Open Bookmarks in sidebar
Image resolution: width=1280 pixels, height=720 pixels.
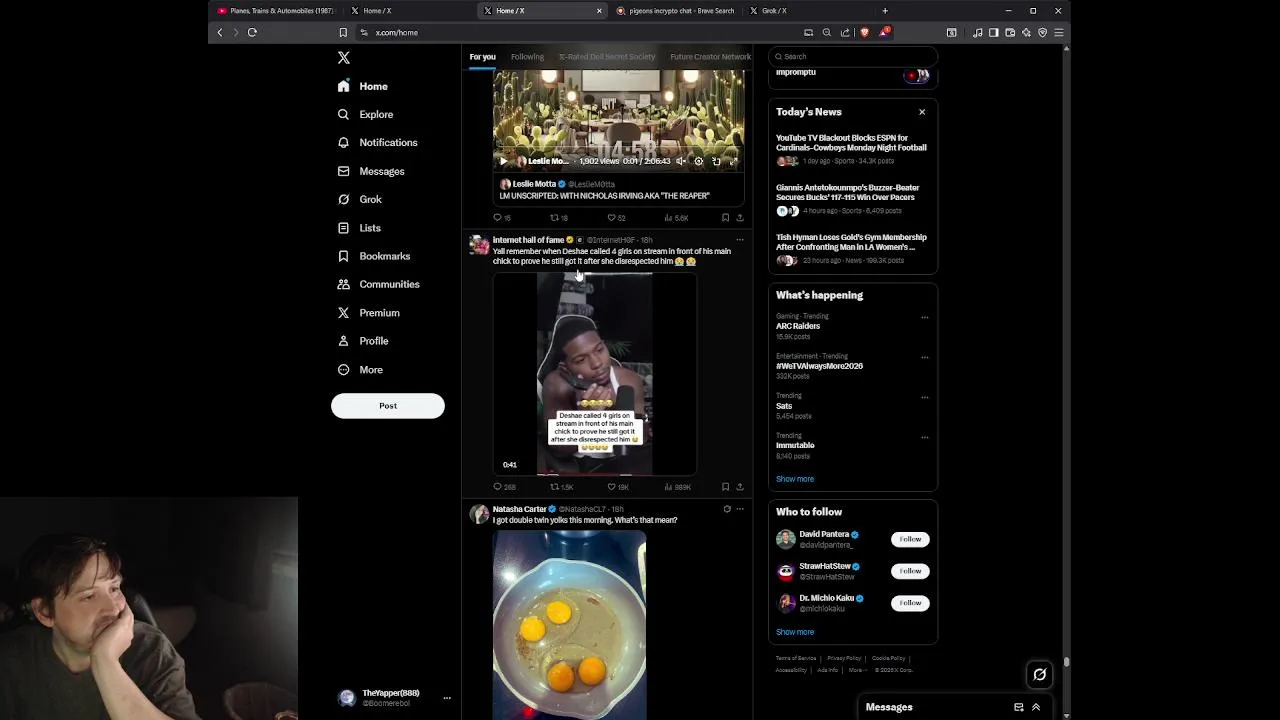[x=374, y=256]
